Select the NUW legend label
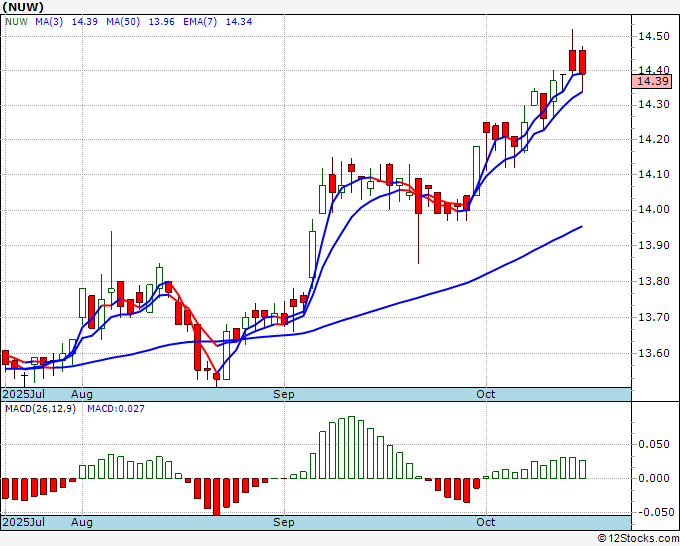The image size is (680, 546). tap(16, 22)
